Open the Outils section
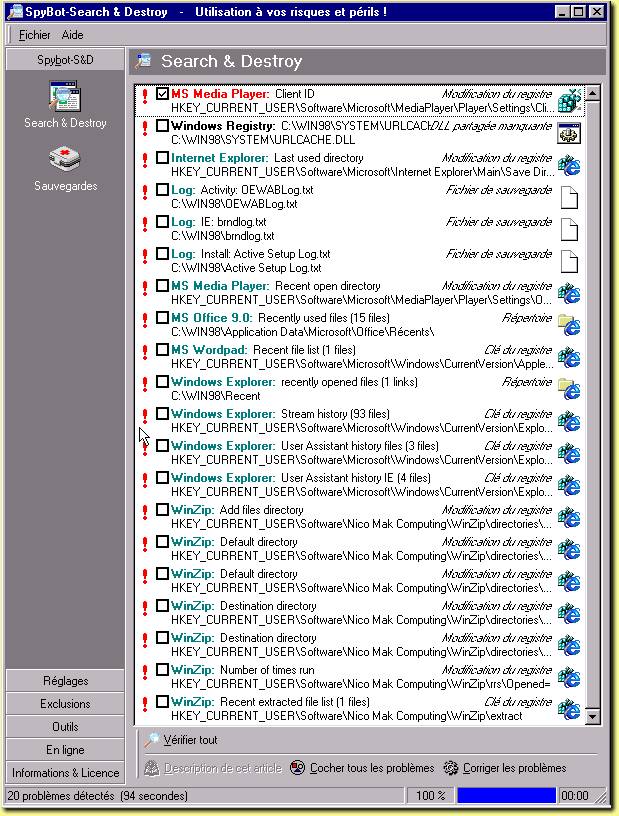Image resolution: width=619 pixels, height=816 pixels. tap(65, 726)
